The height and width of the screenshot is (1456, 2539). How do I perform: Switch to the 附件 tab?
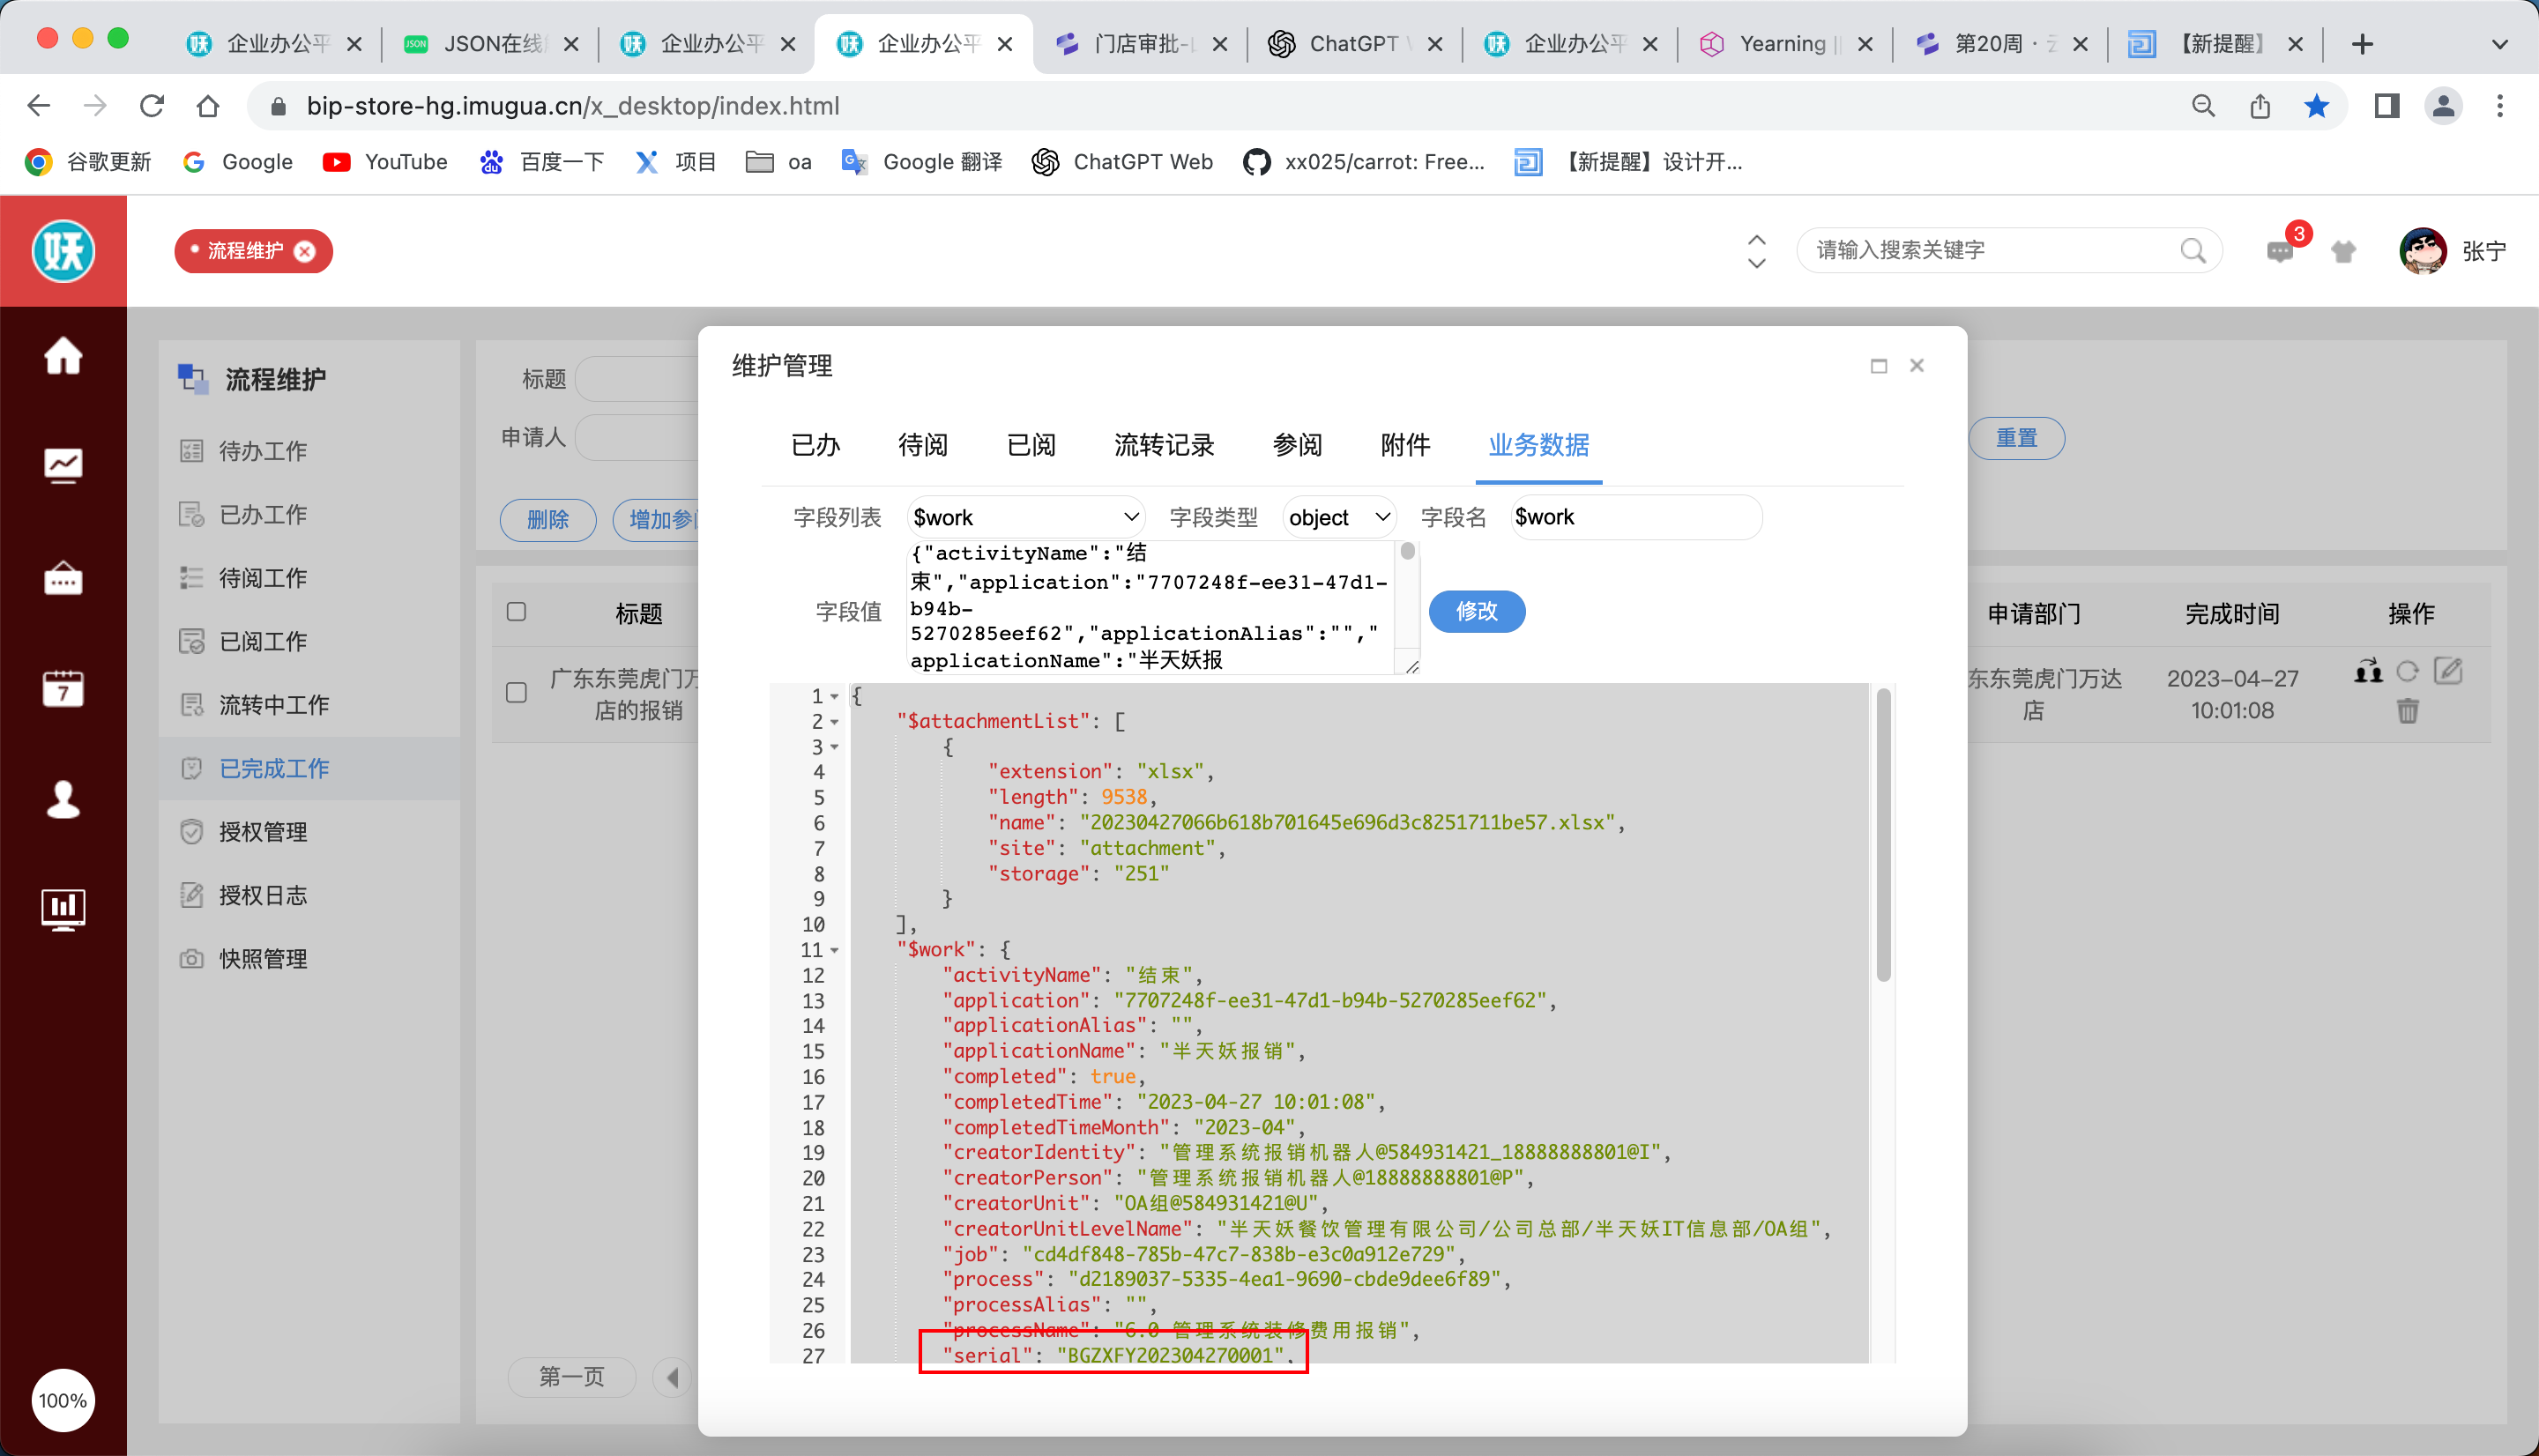pyautogui.click(x=1404, y=445)
